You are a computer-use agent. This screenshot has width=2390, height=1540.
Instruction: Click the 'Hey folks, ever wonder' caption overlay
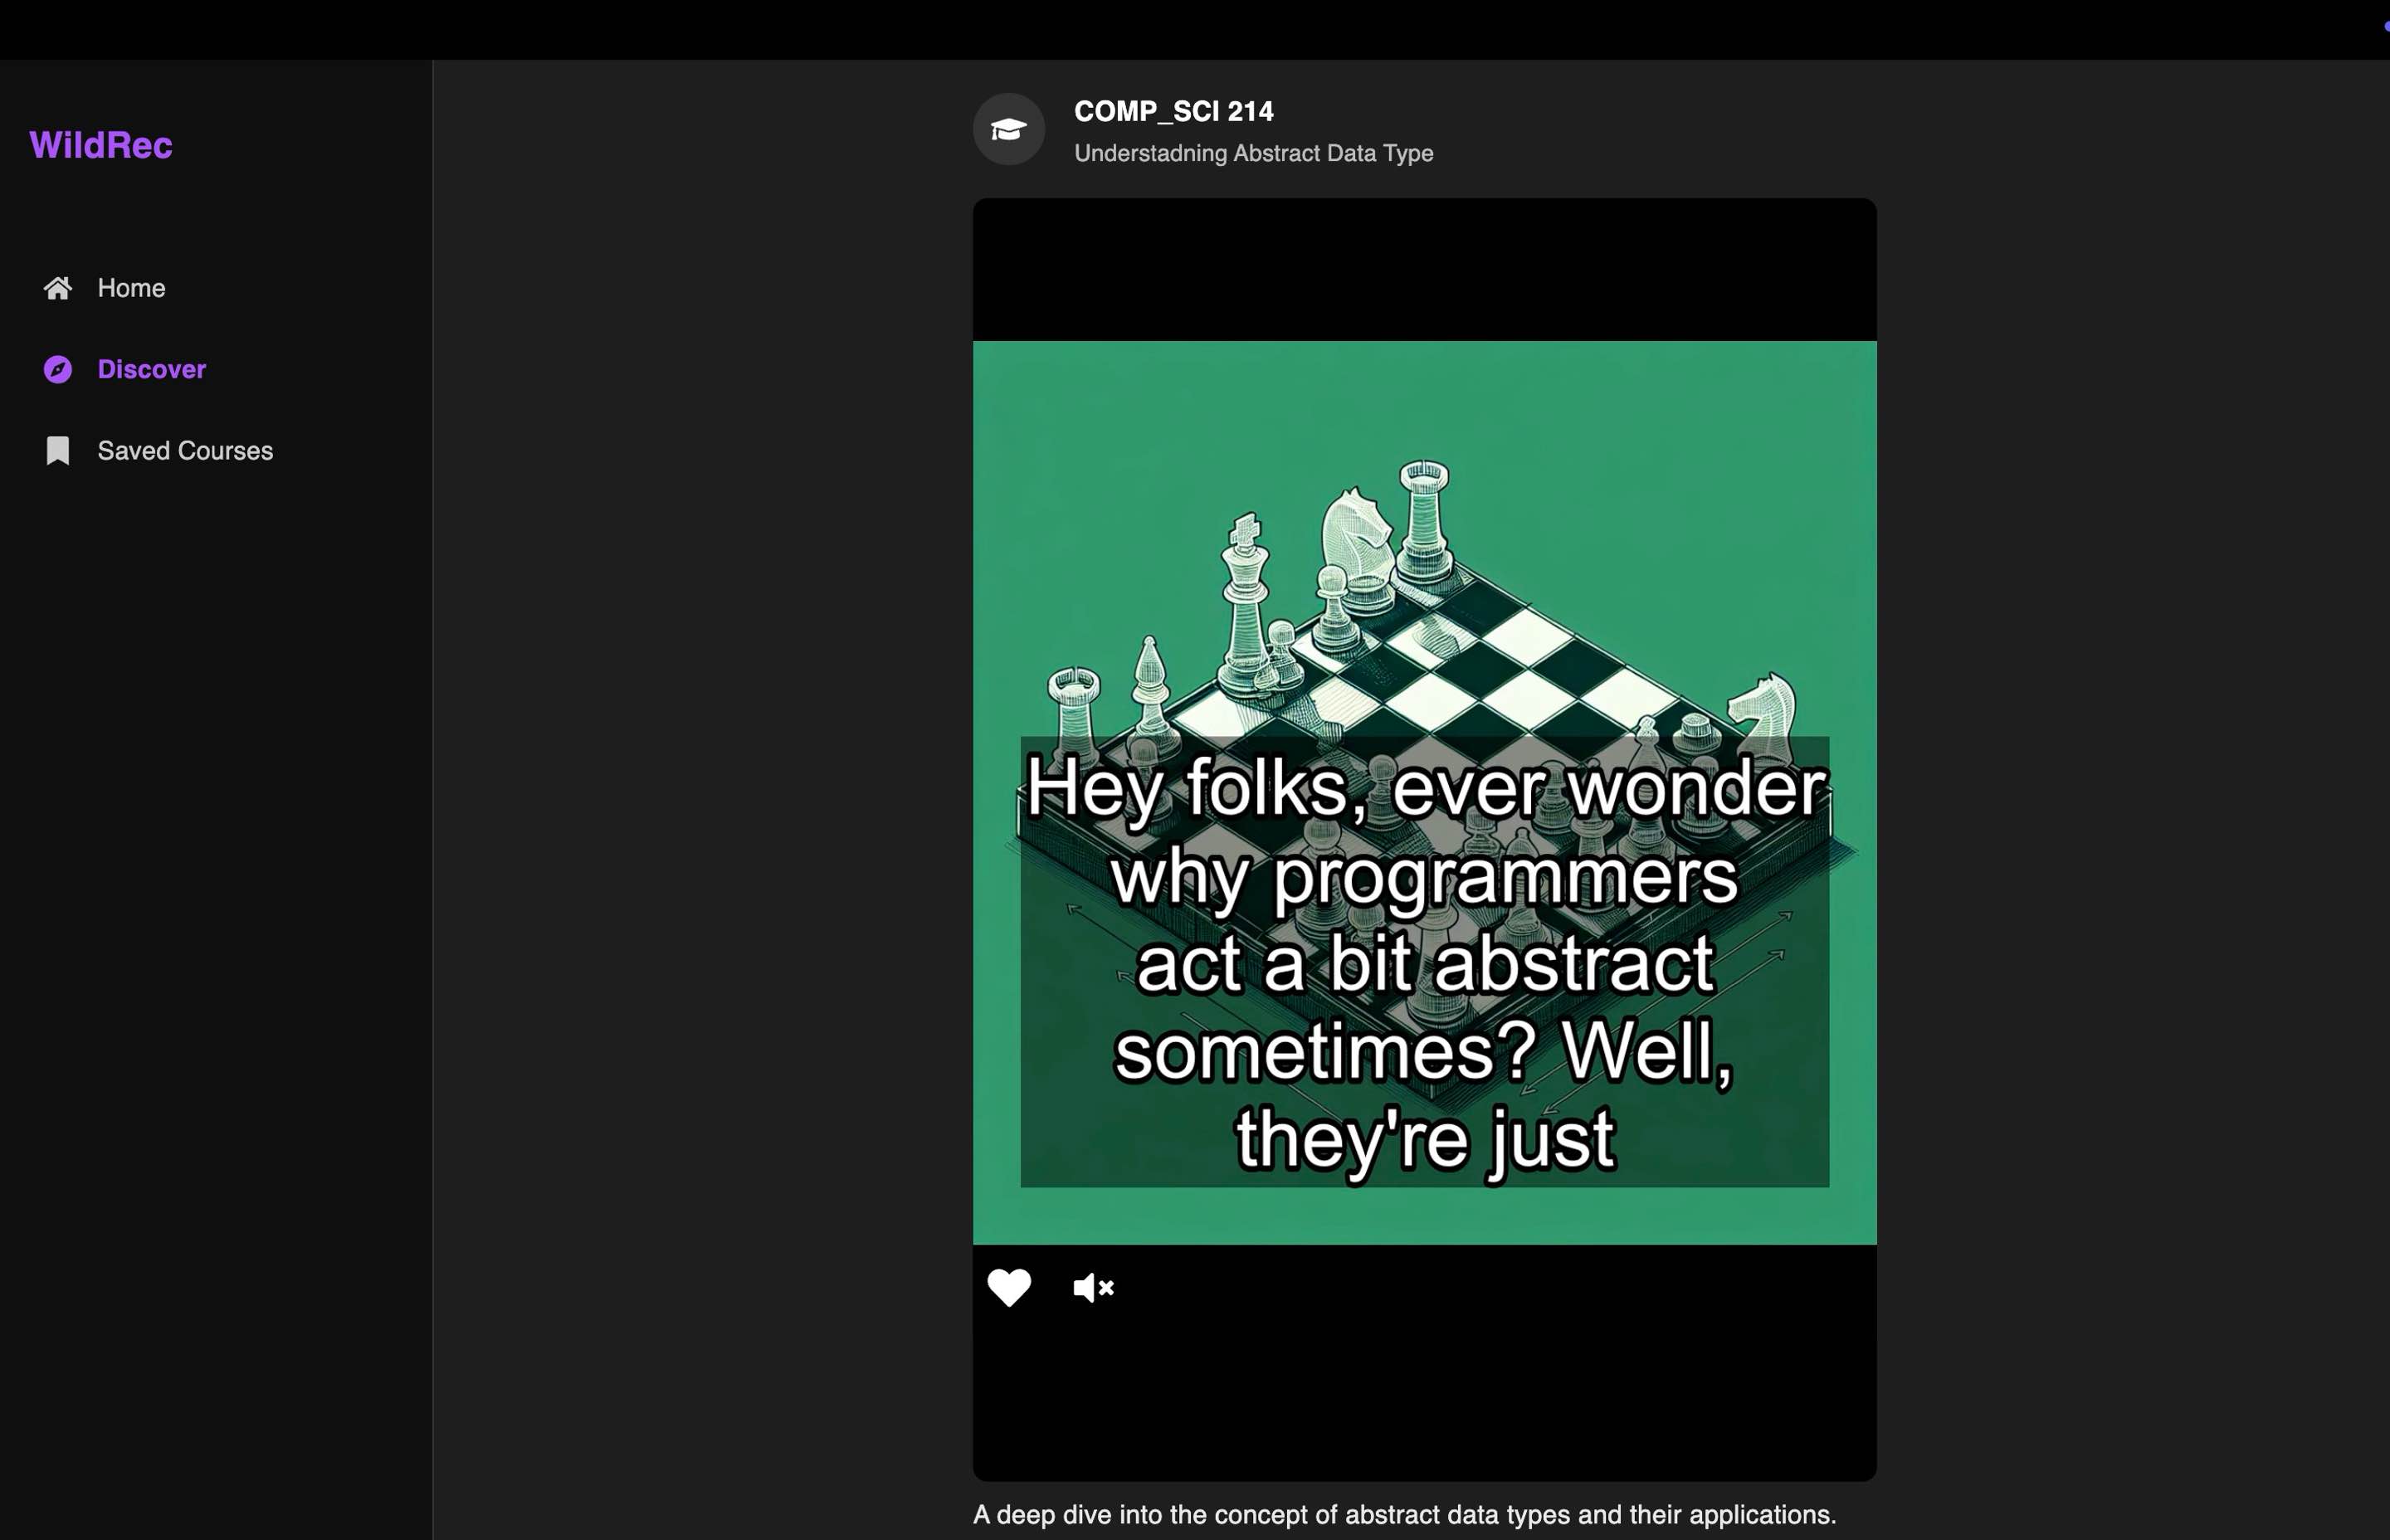point(1425,962)
